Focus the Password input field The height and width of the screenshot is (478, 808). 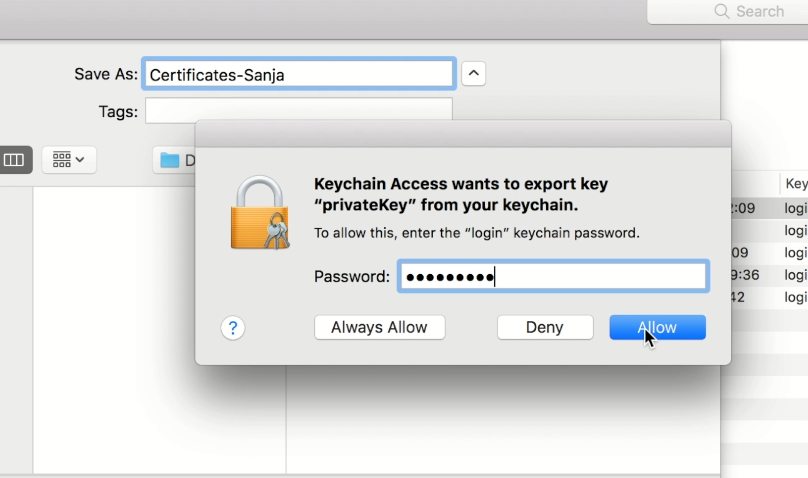pyautogui.click(x=553, y=277)
